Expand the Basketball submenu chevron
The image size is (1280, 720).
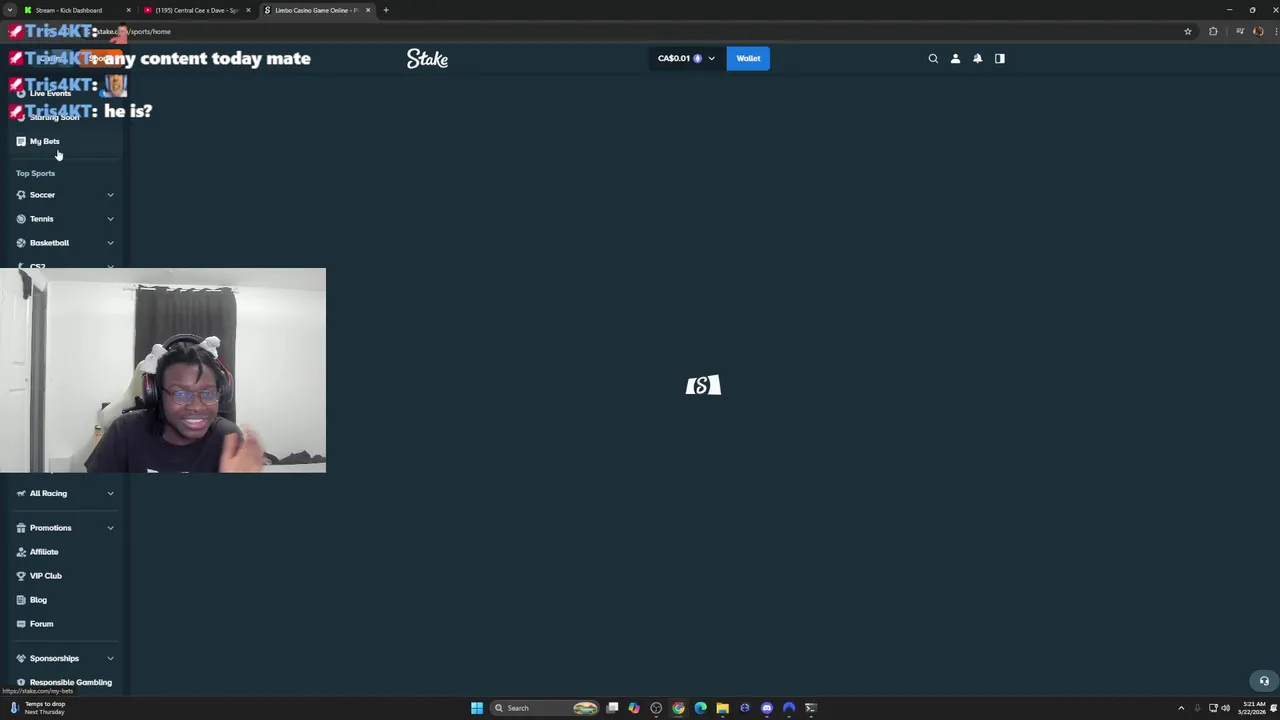tap(110, 243)
